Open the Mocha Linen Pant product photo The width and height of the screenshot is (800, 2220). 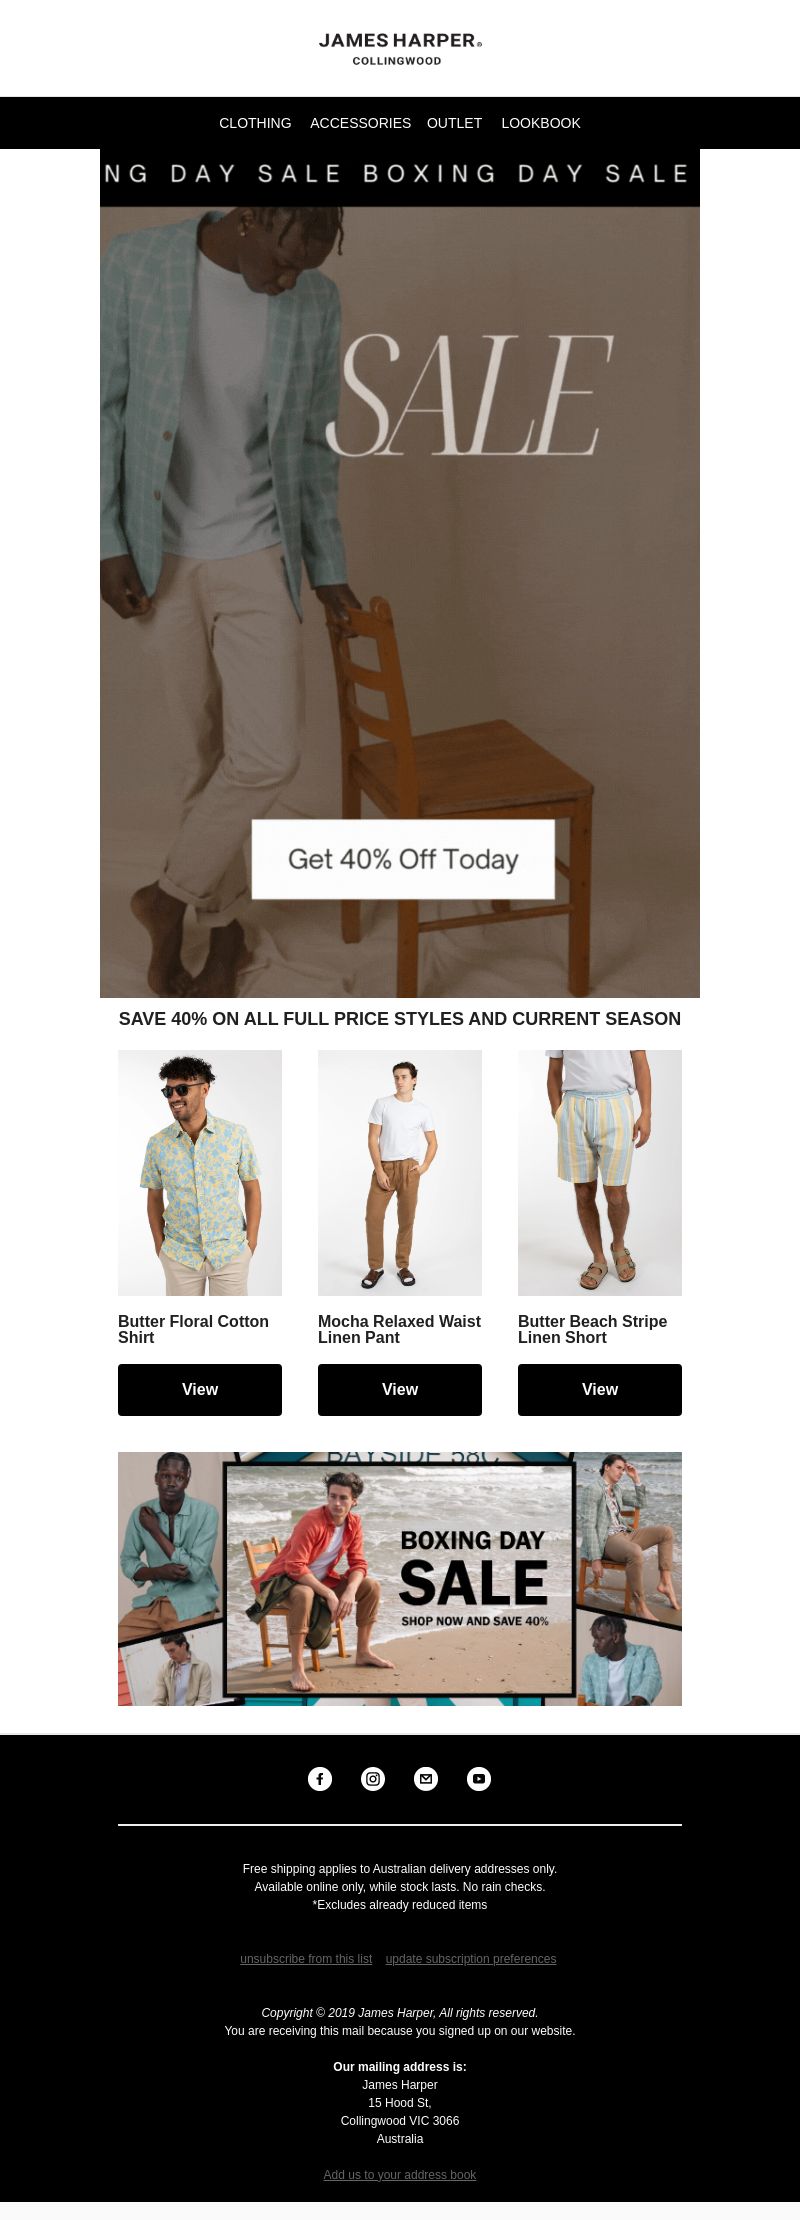pos(400,1173)
